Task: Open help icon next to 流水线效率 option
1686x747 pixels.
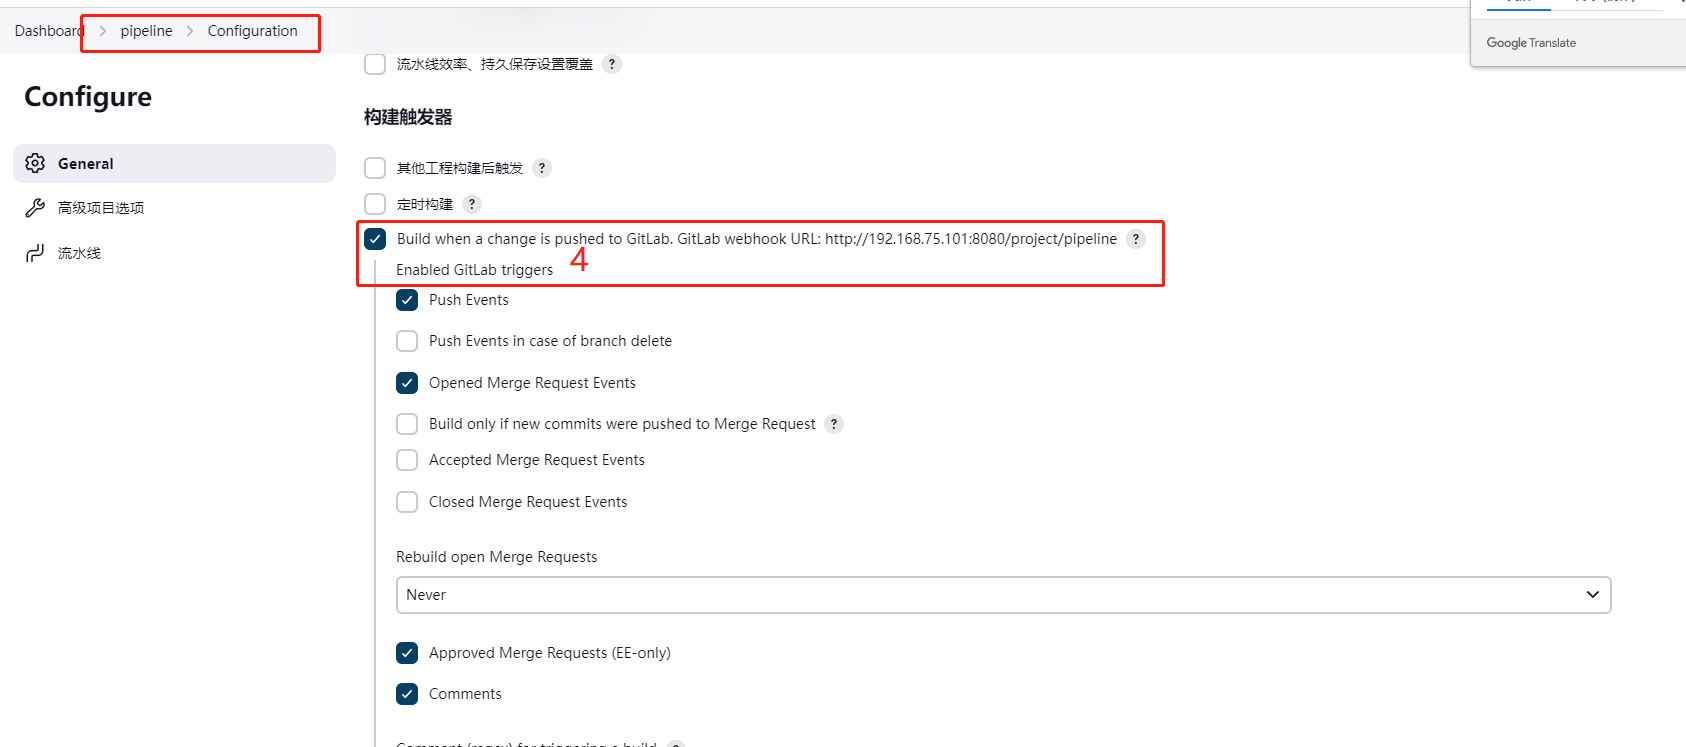Action: coord(612,64)
